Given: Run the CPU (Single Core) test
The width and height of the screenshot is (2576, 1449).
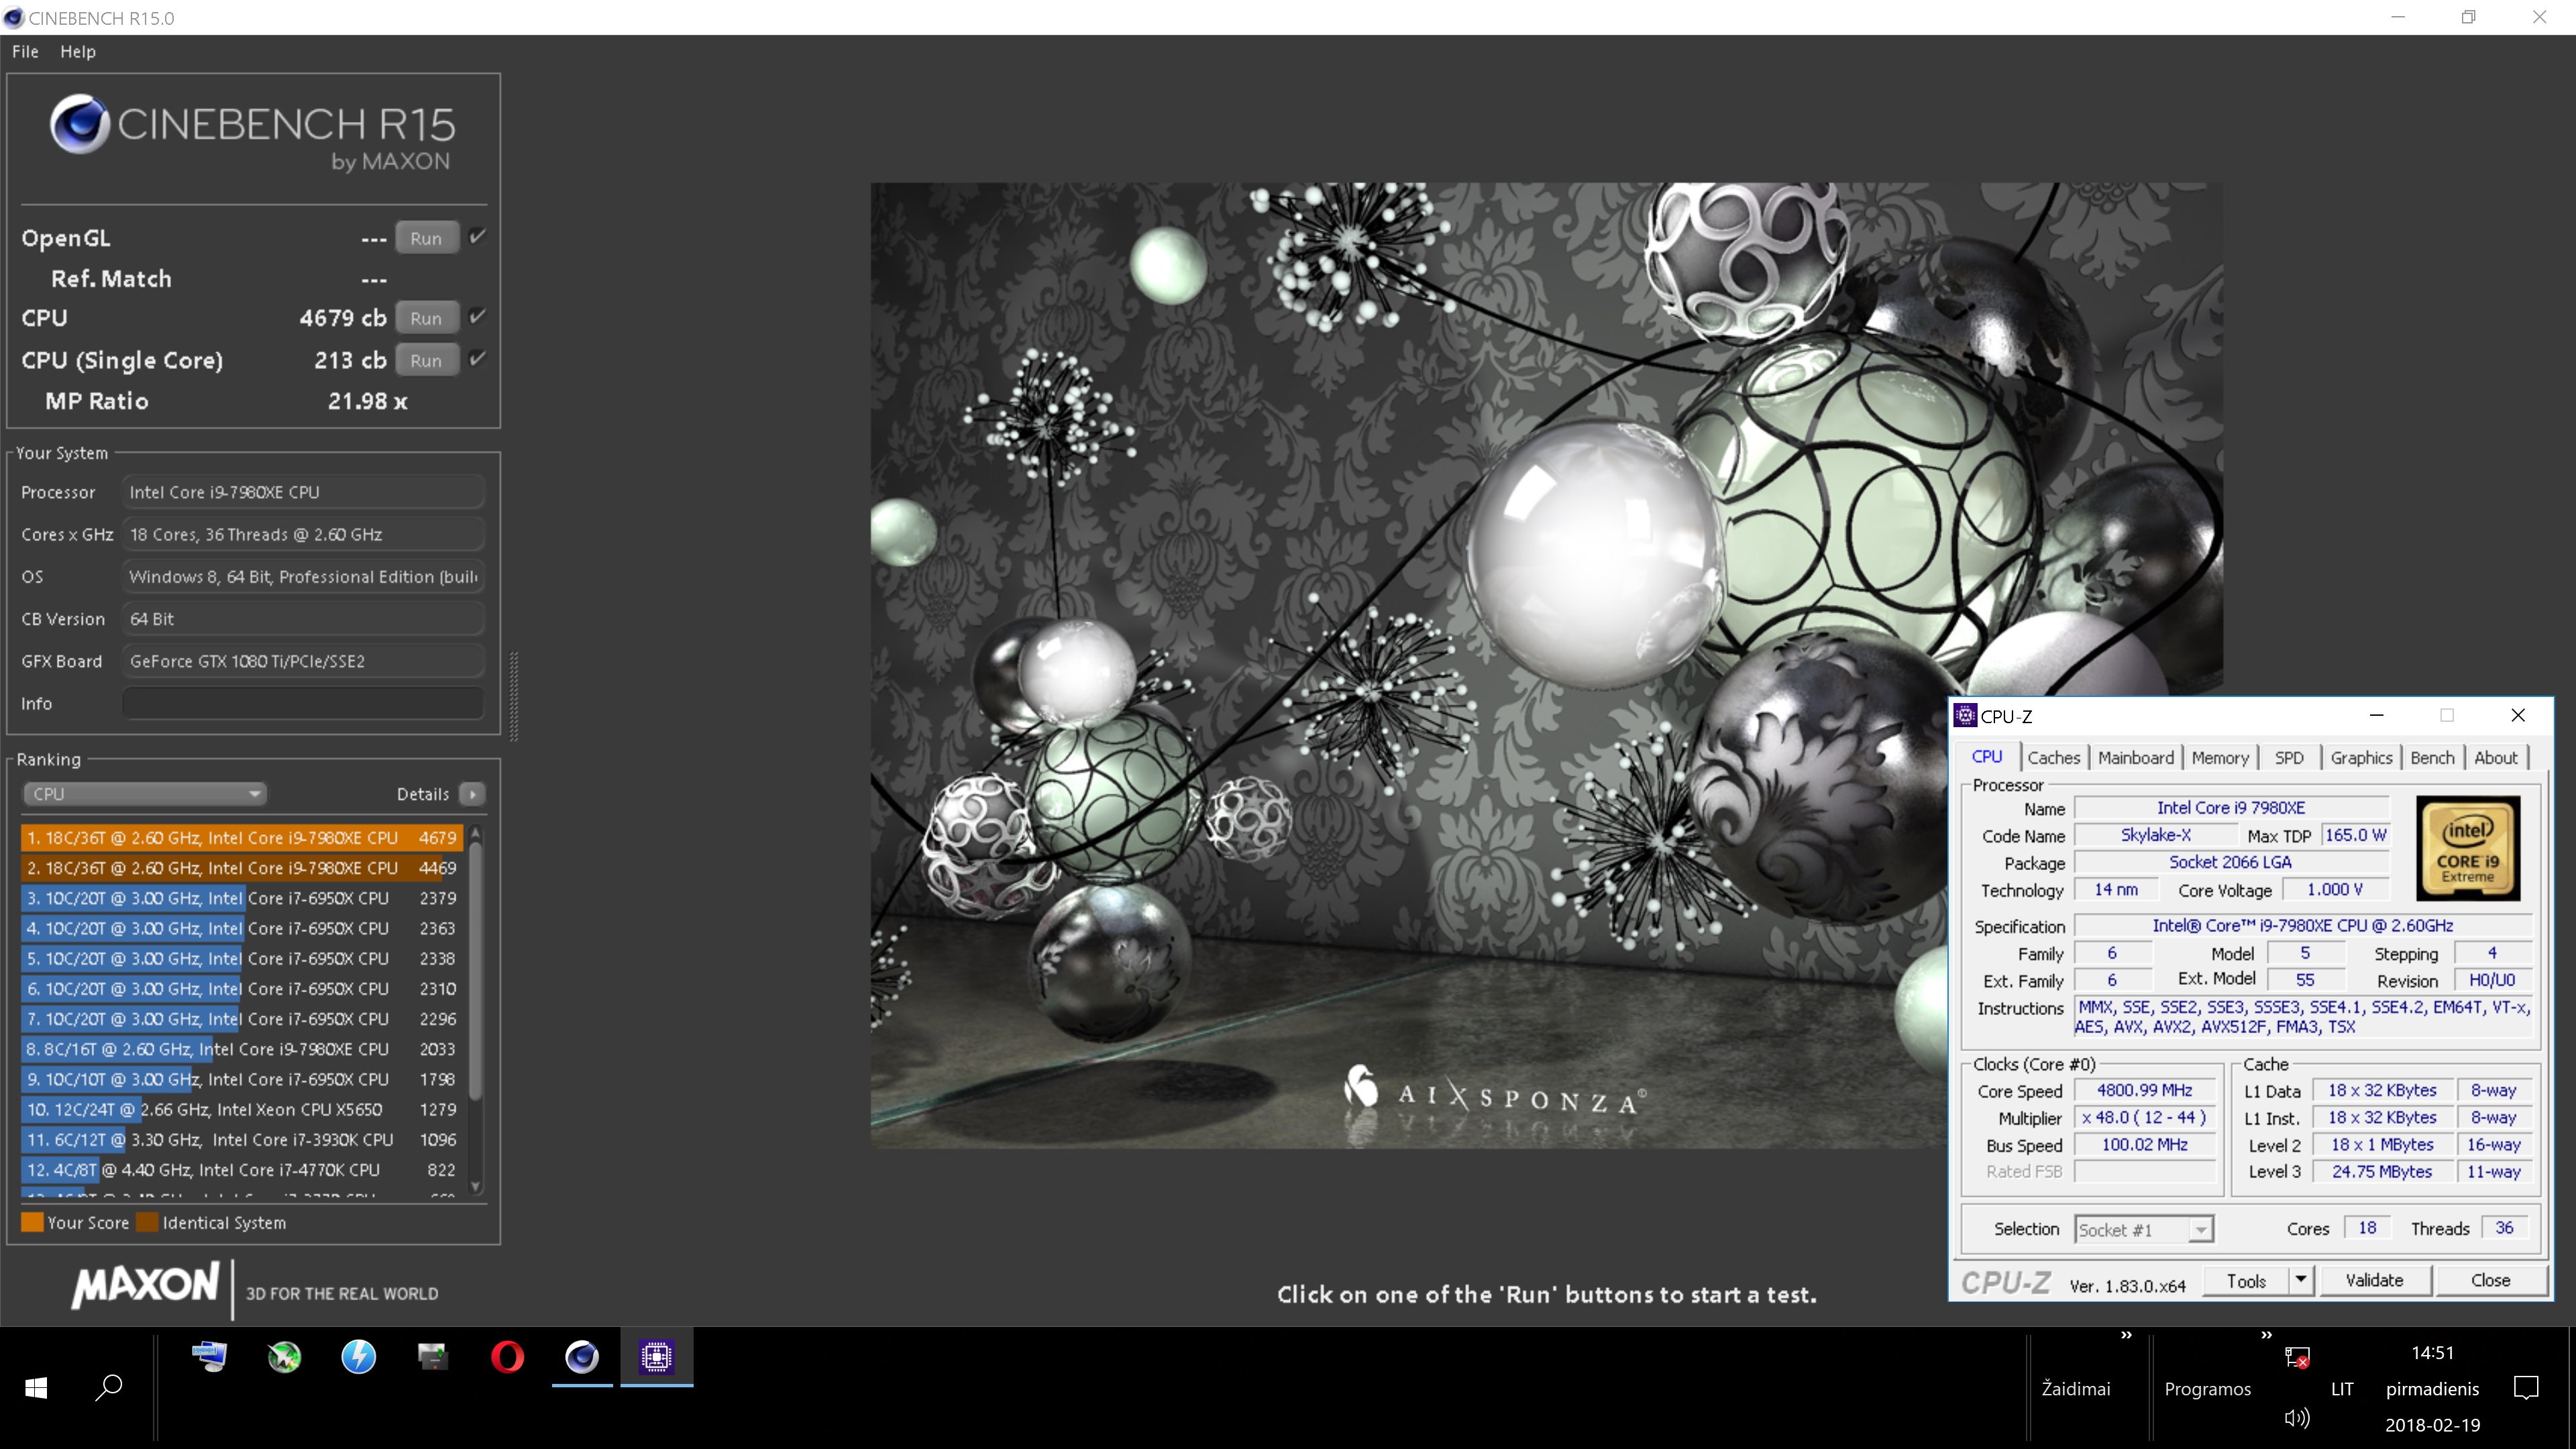Looking at the screenshot, I should click(426, 360).
